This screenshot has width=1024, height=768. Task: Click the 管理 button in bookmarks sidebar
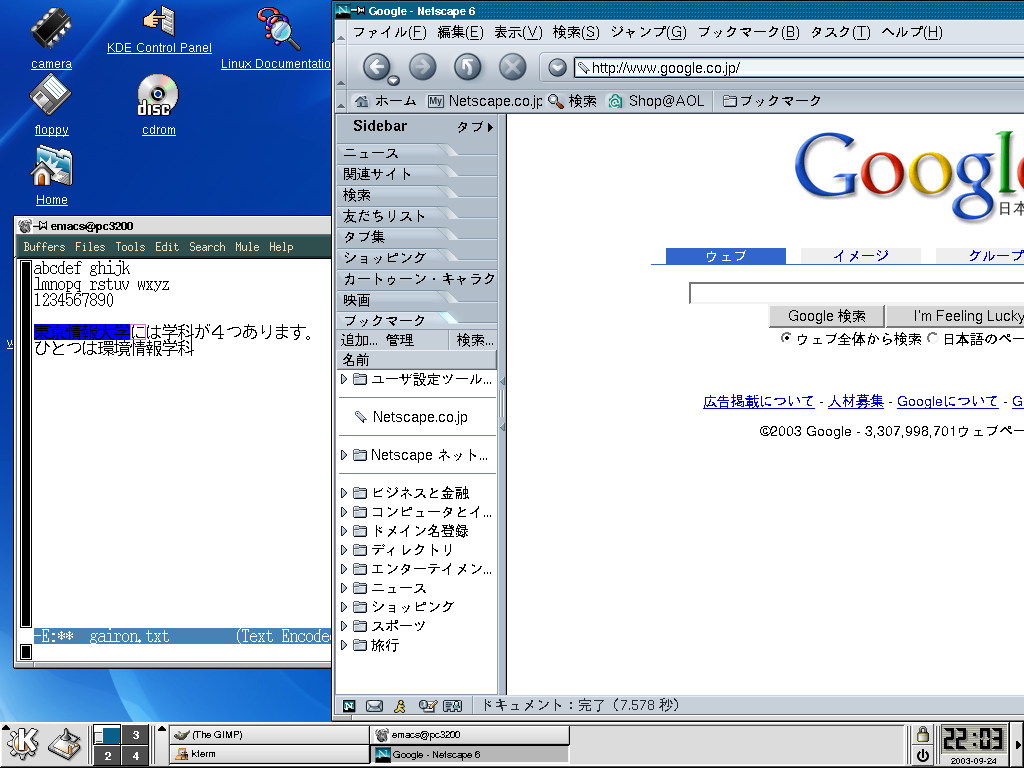pos(400,340)
